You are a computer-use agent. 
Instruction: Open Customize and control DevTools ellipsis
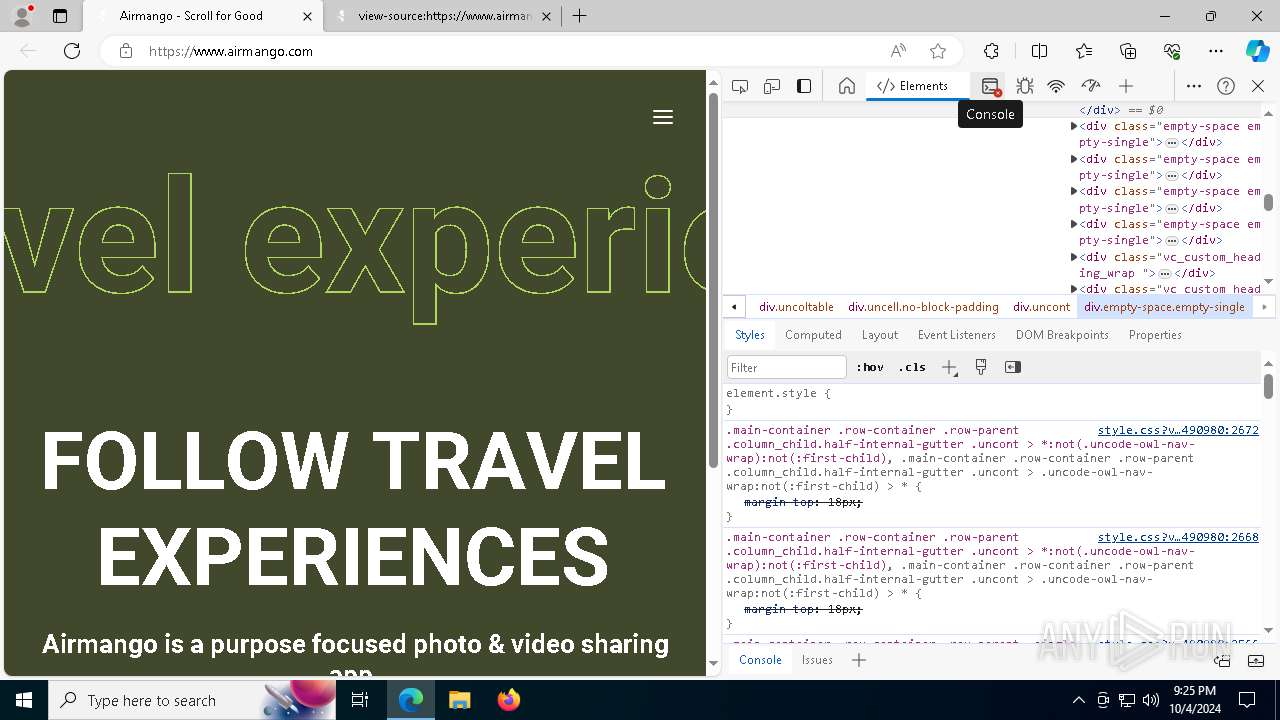(1194, 86)
